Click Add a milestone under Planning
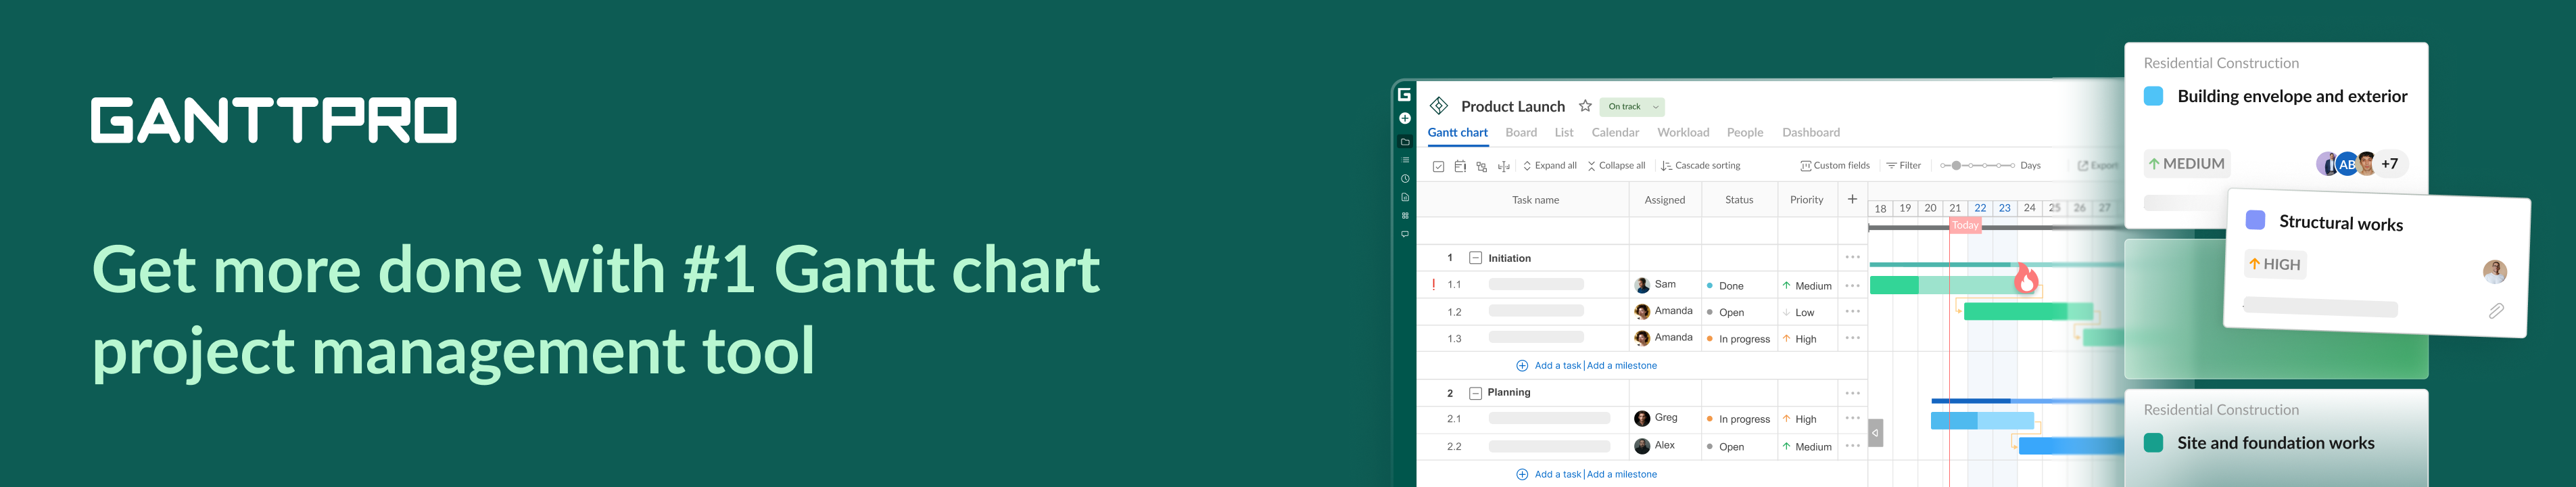 (x=1622, y=474)
